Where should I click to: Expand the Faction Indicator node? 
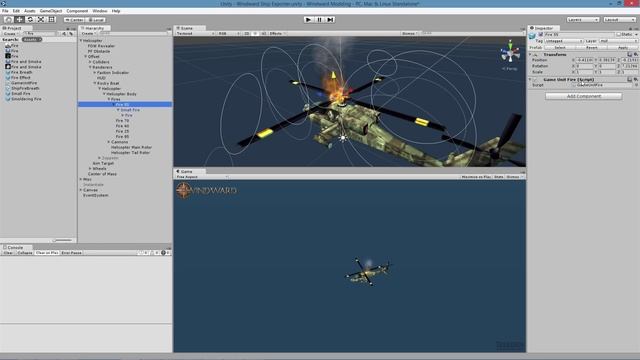[x=95, y=73]
